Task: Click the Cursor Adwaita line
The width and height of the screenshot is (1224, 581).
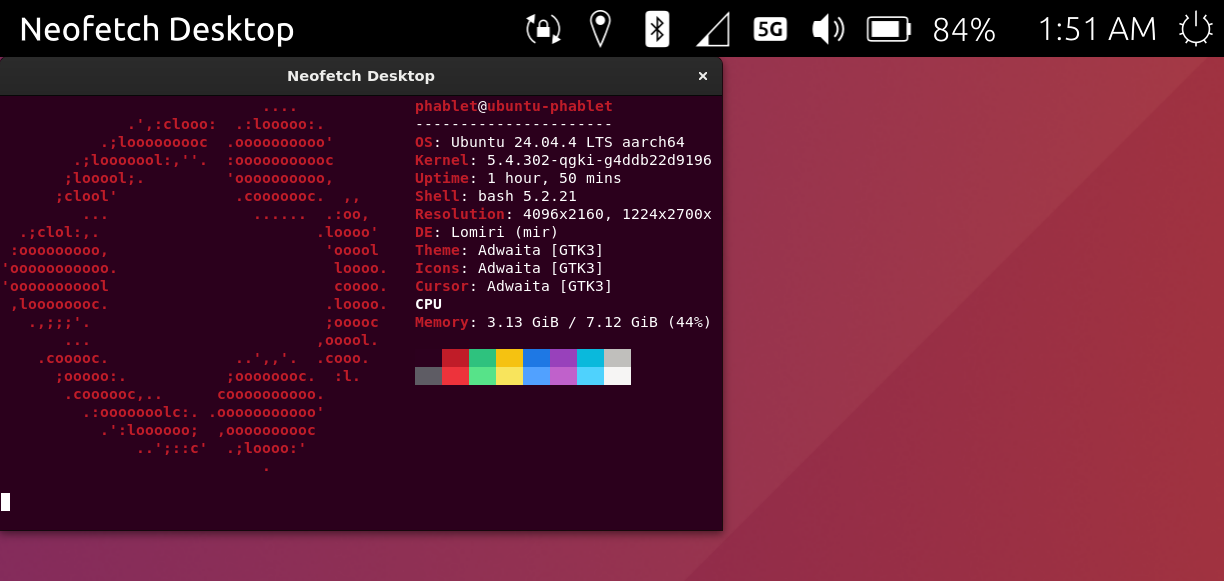Action: click(514, 286)
